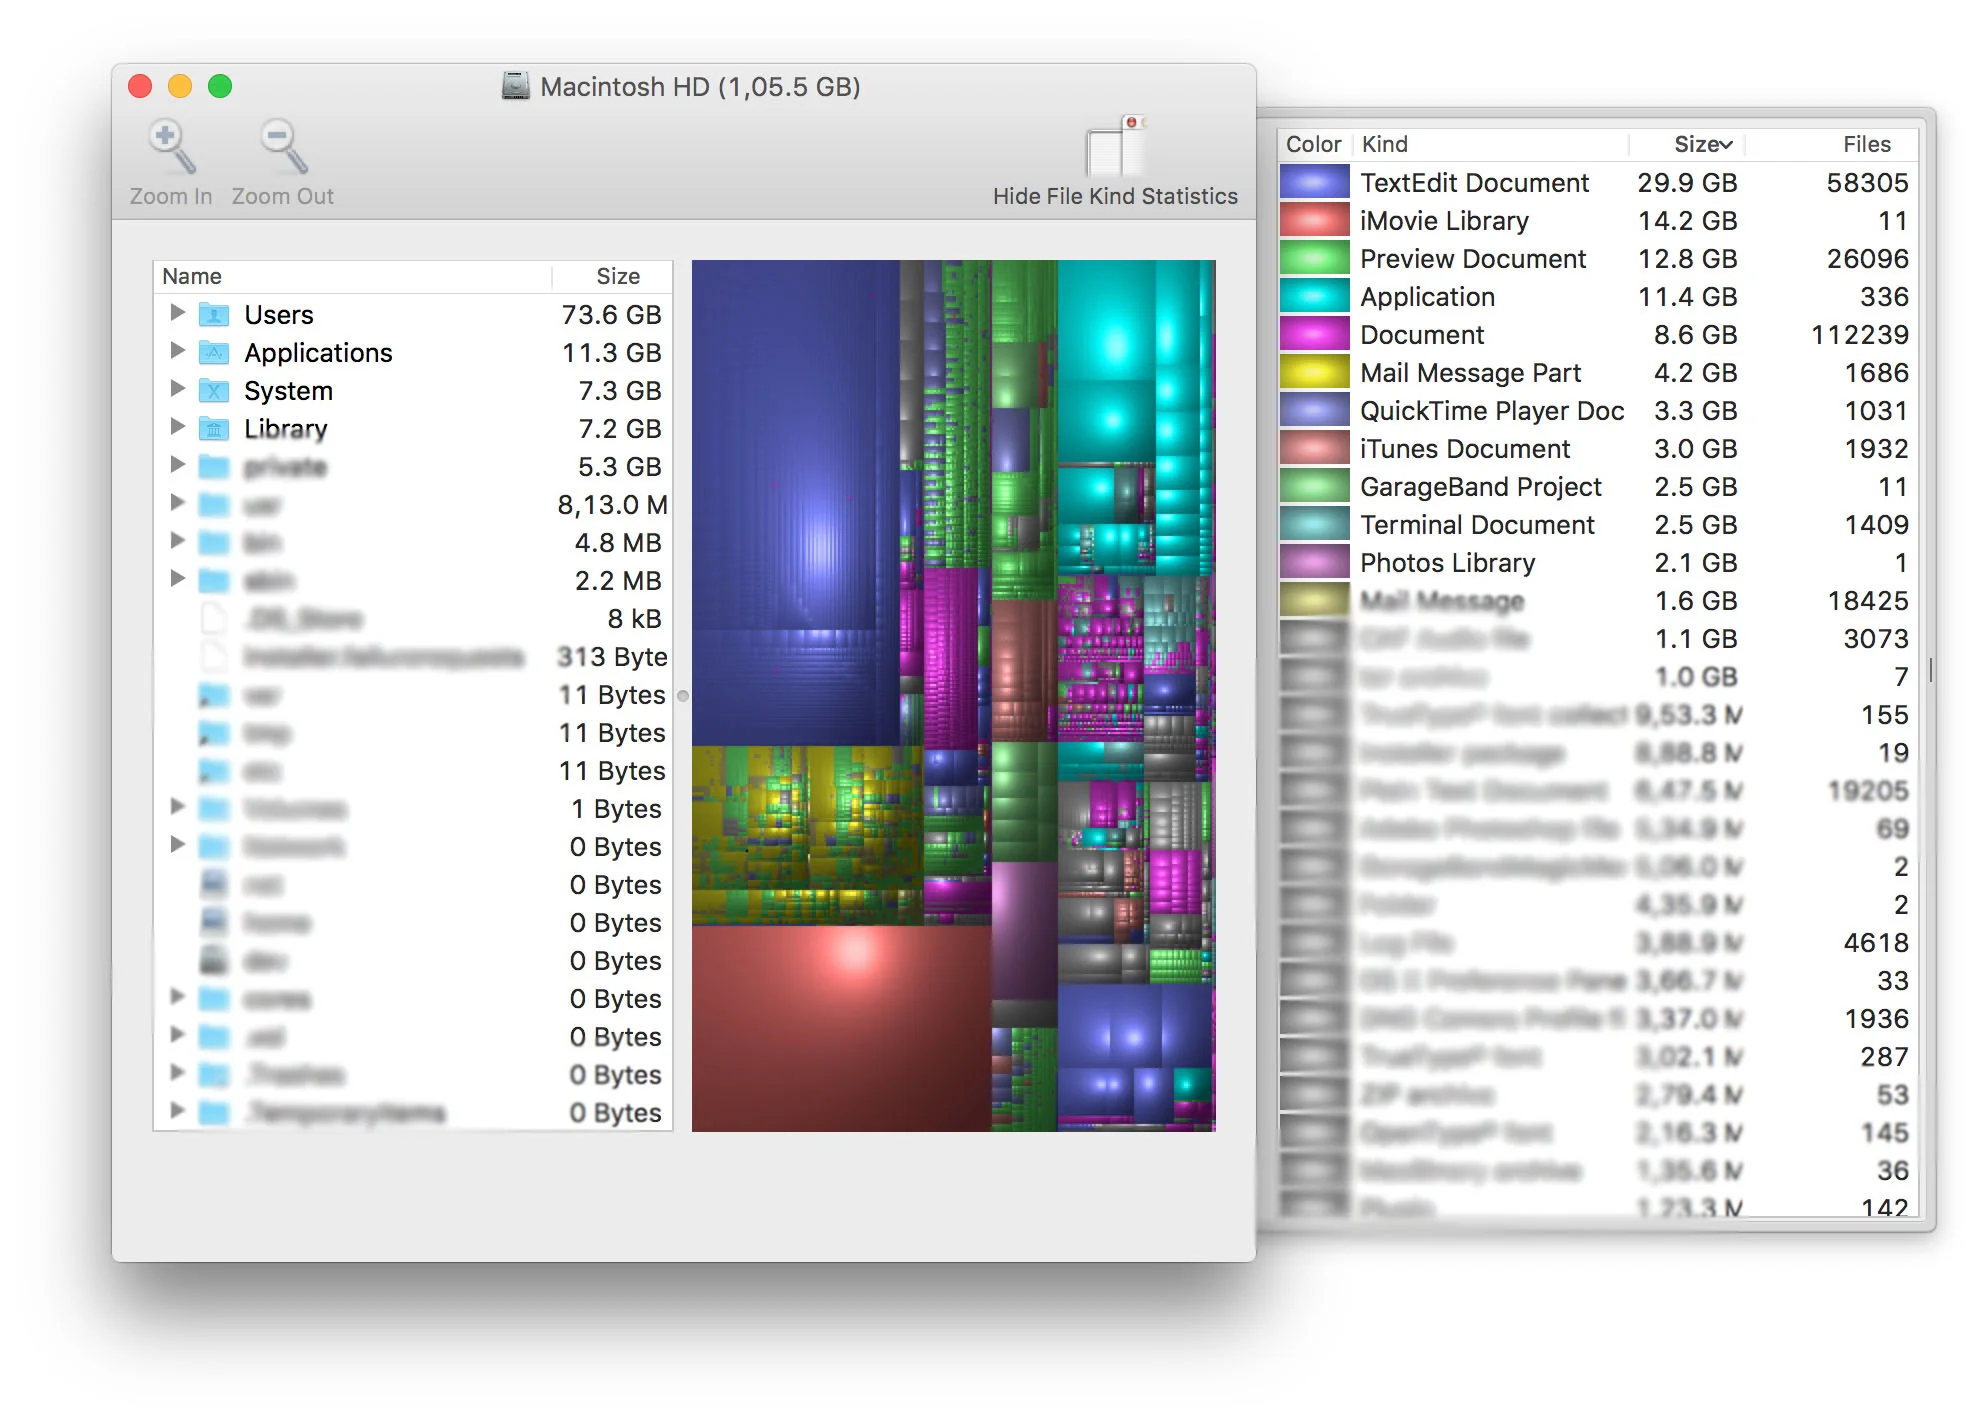Click the Users folder icon

[214, 314]
